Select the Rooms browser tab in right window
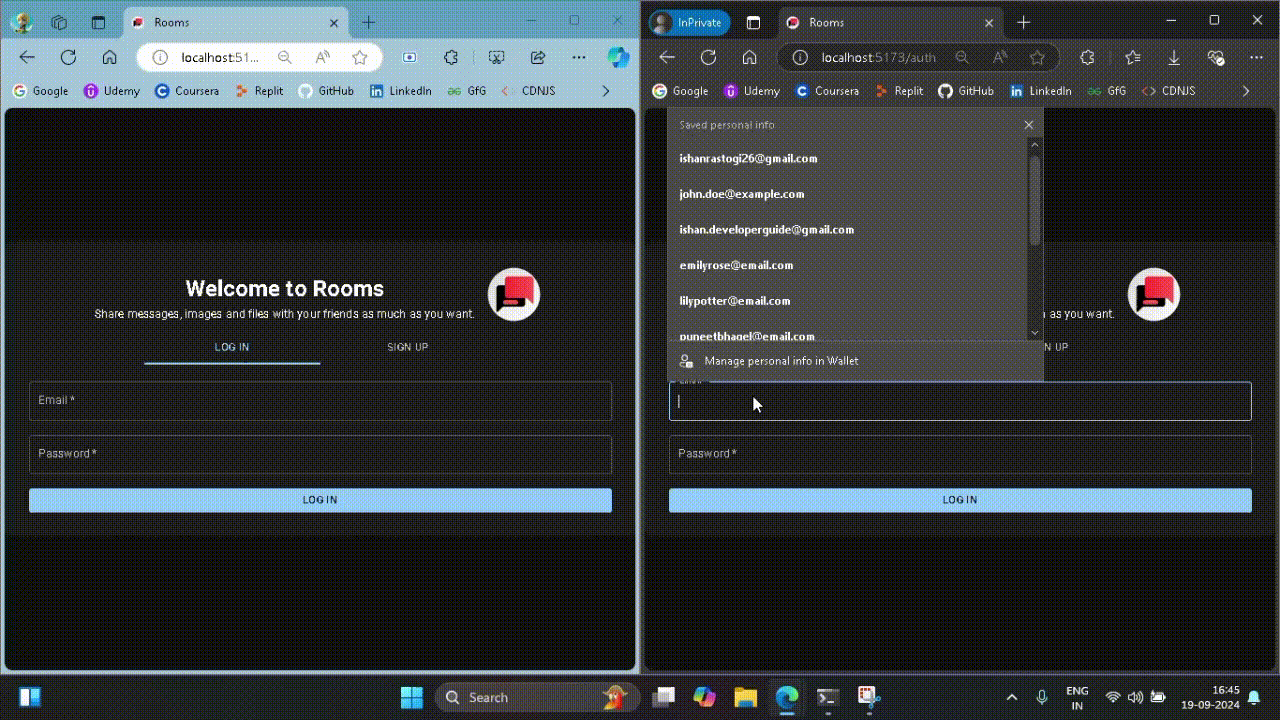This screenshot has width=1280, height=720. (890, 22)
